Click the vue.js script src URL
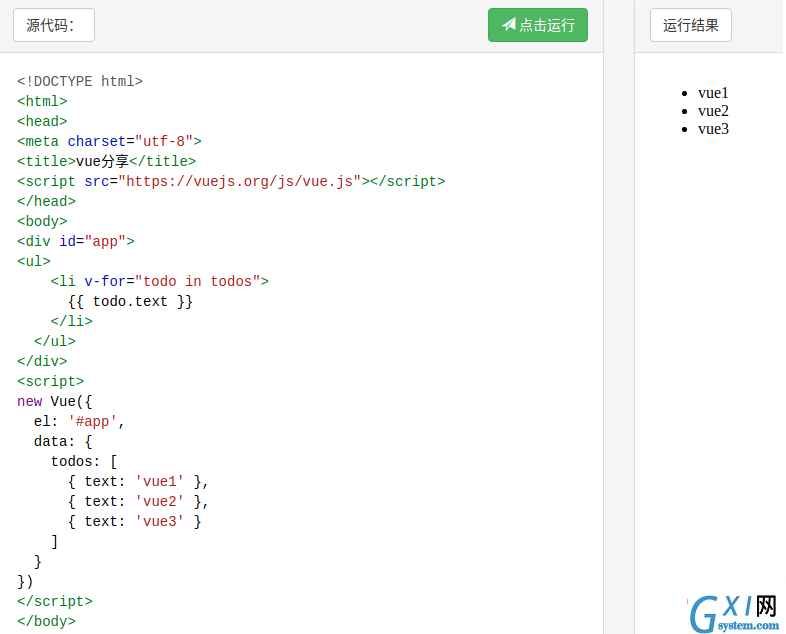786x634 pixels. 239,181
